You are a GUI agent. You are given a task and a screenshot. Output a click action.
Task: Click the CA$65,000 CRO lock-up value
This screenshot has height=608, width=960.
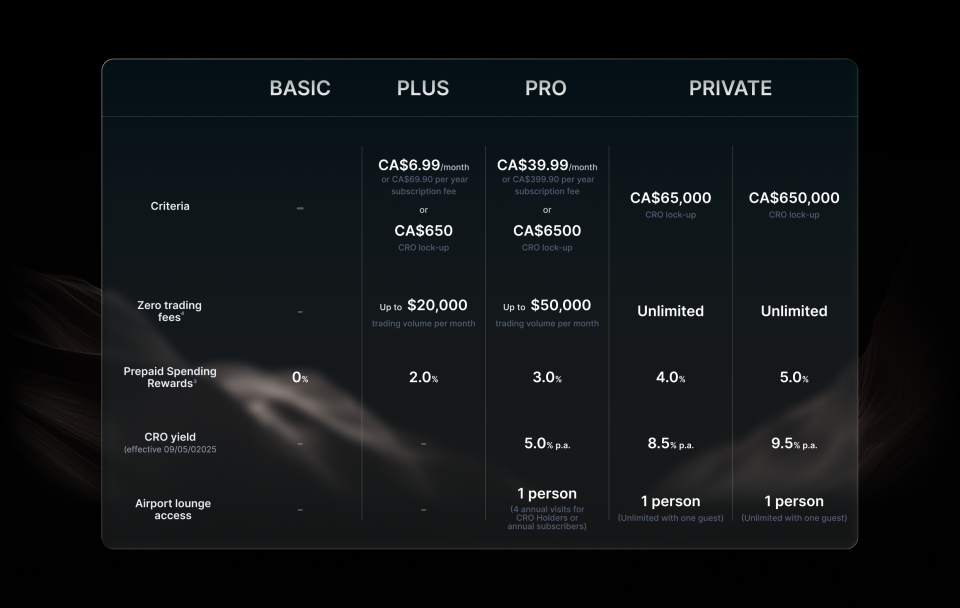coord(670,198)
